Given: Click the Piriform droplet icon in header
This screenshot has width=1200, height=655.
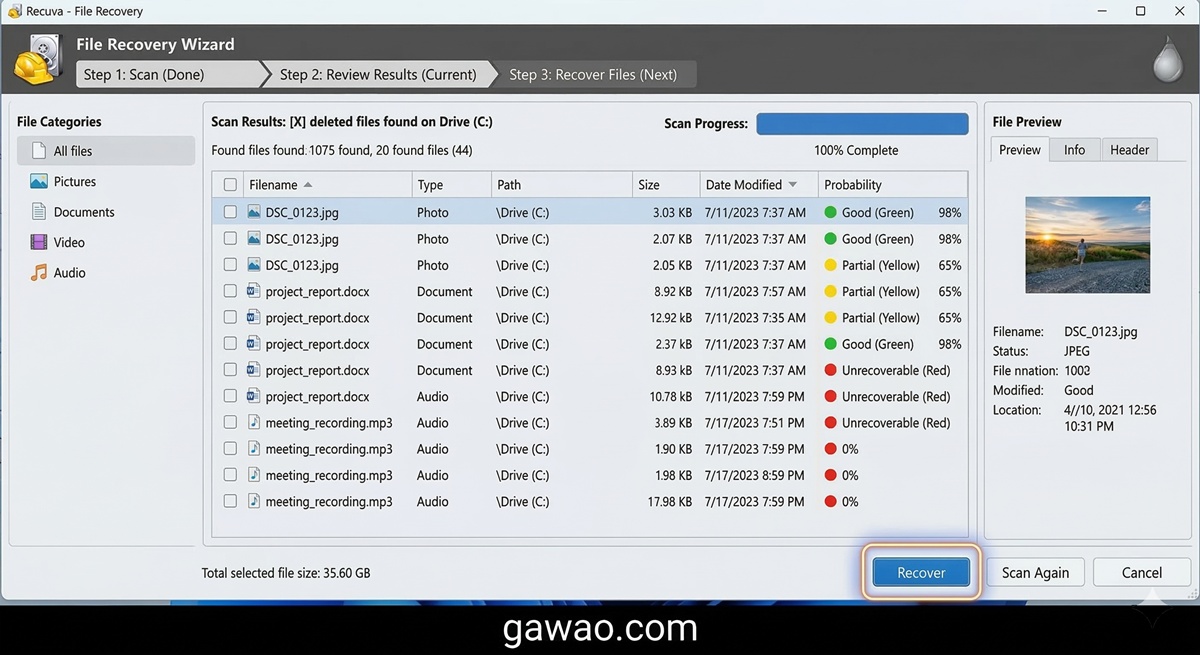Looking at the screenshot, I should tap(1167, 60).
